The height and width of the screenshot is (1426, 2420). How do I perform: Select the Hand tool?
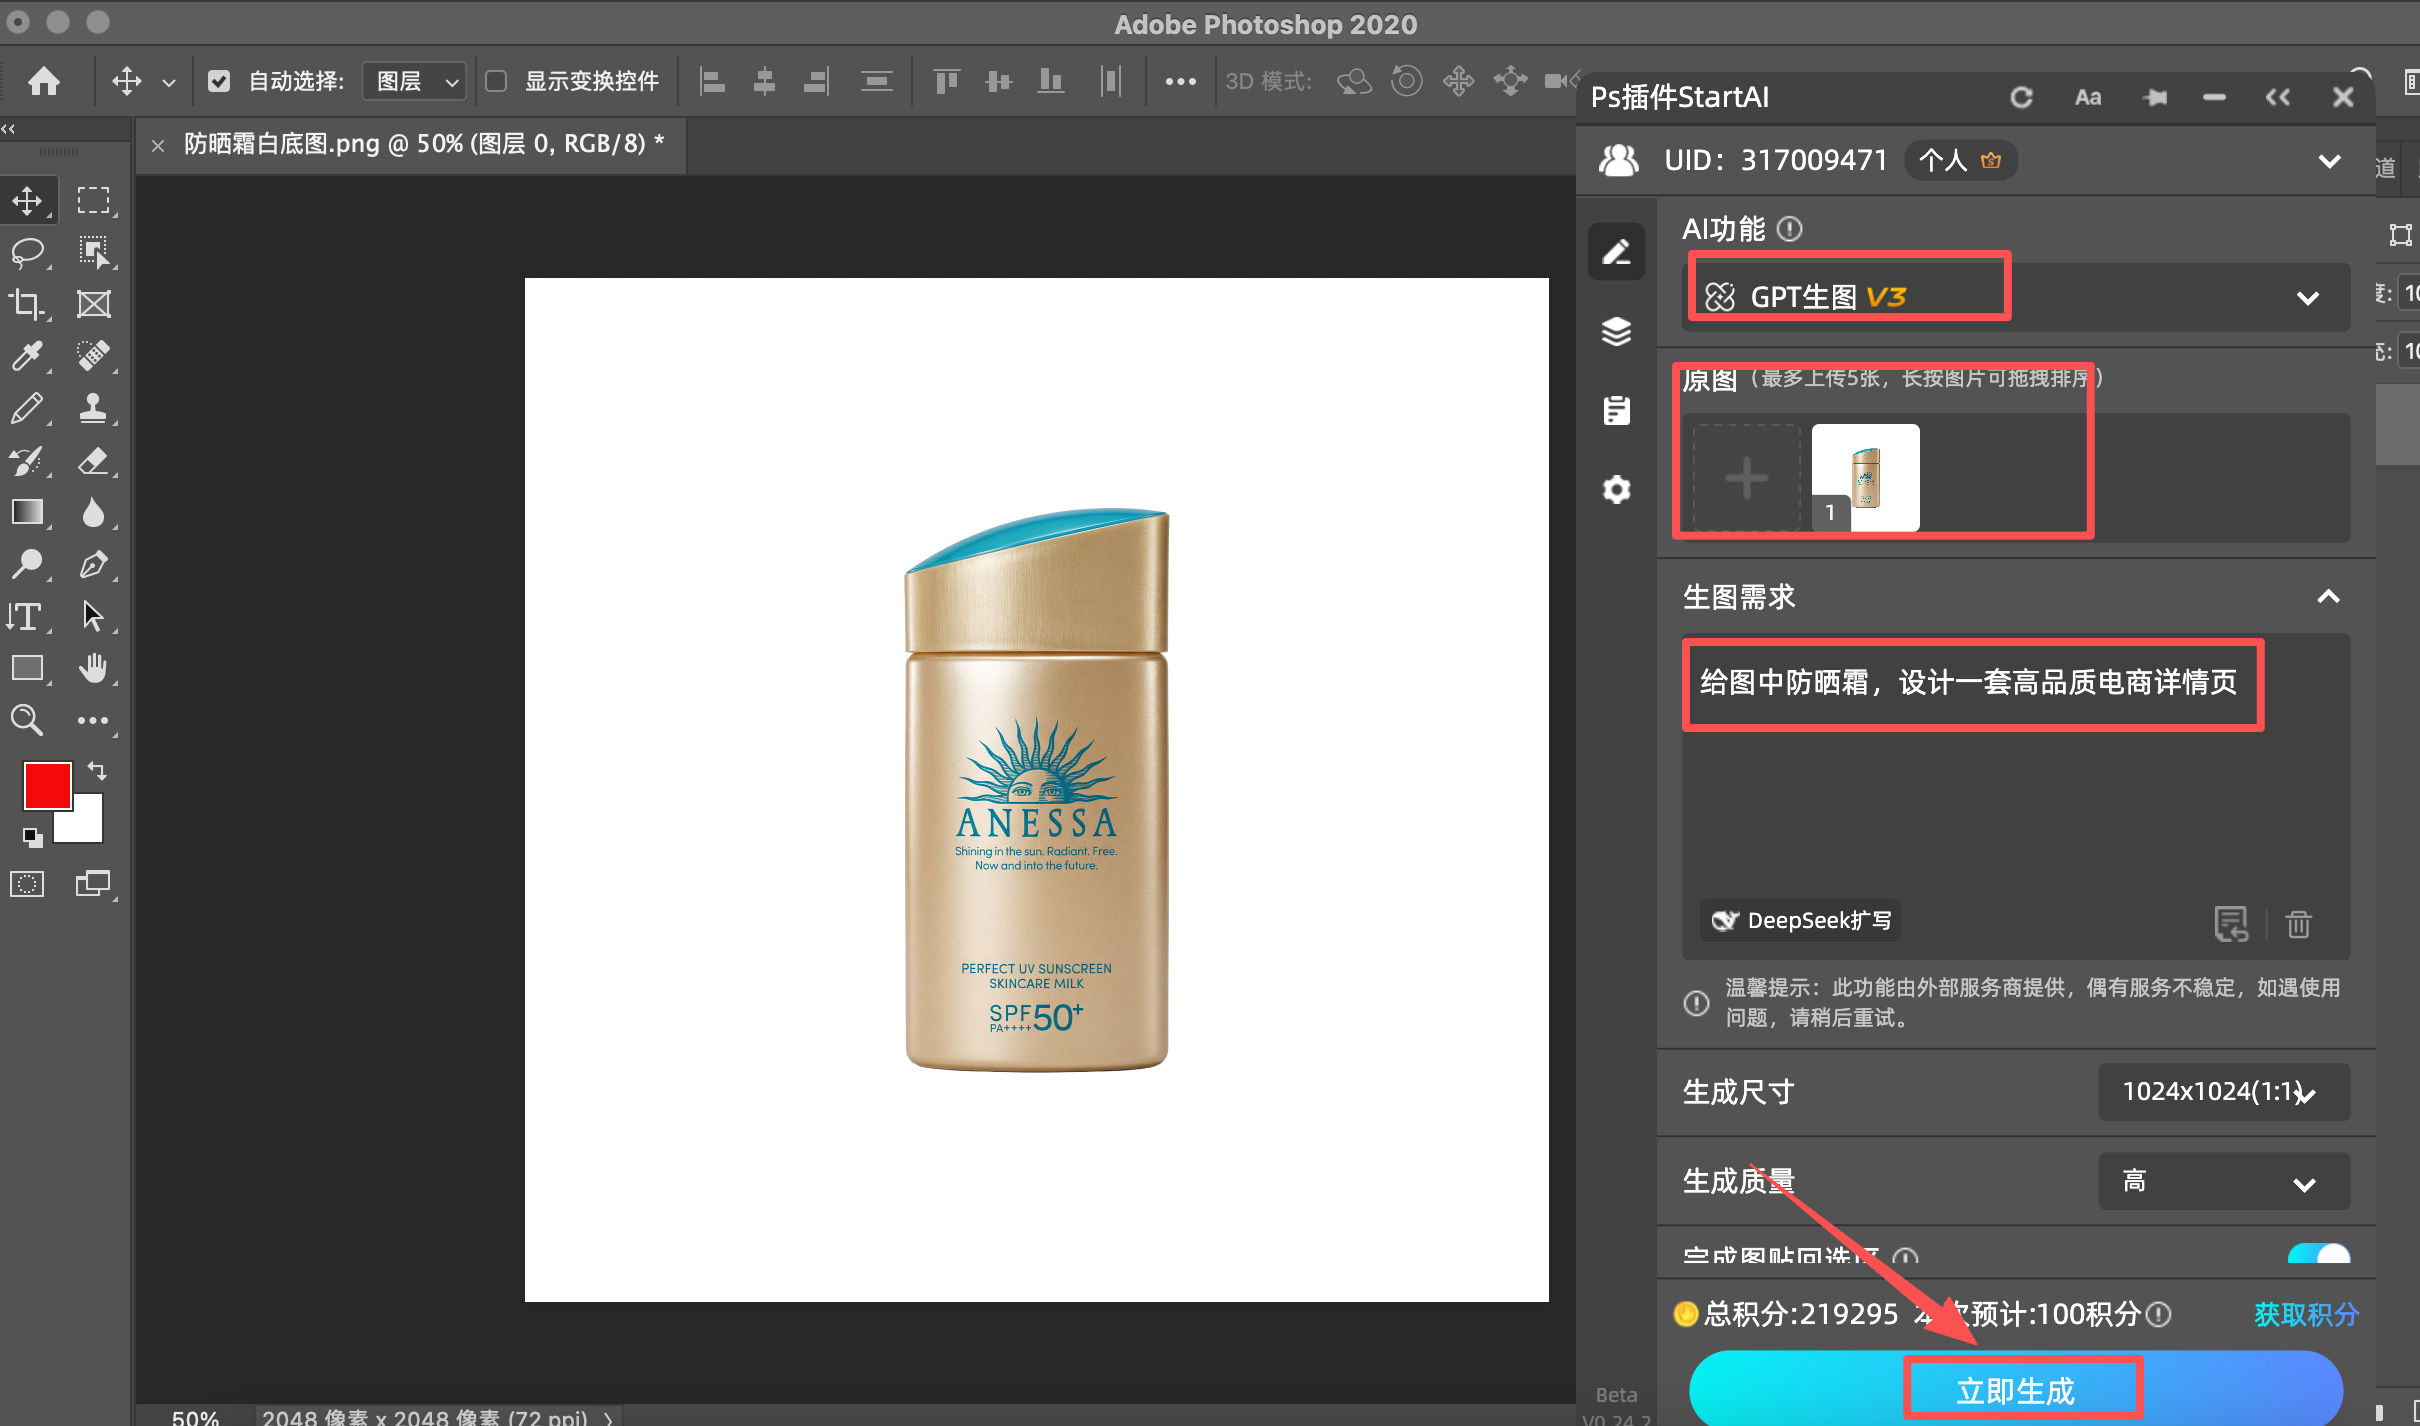click(94, 668)
